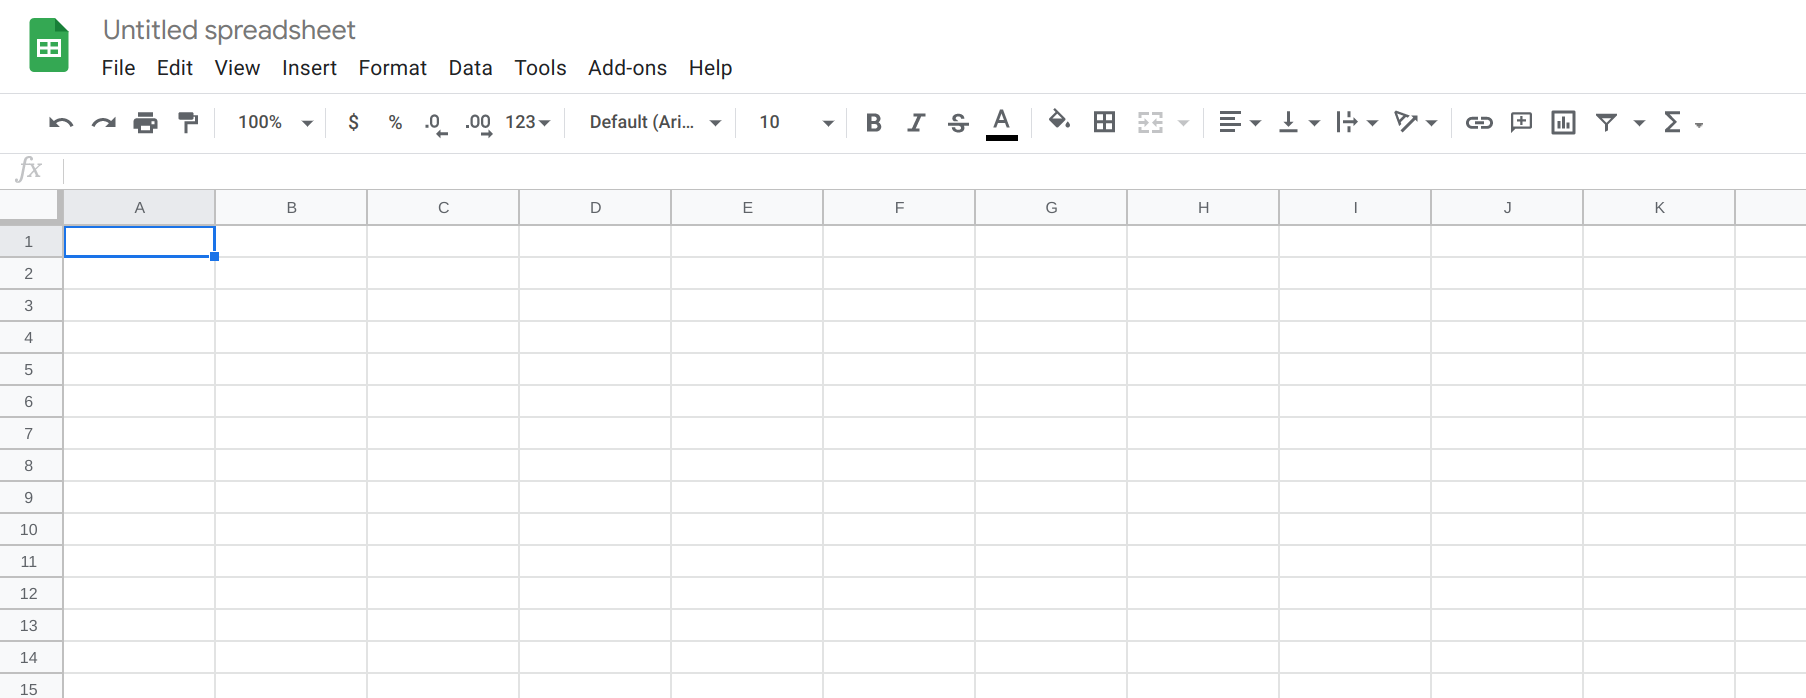Click the Google Sheets home logo
This screenshot has height=698, width=1806.
[49, 46]
